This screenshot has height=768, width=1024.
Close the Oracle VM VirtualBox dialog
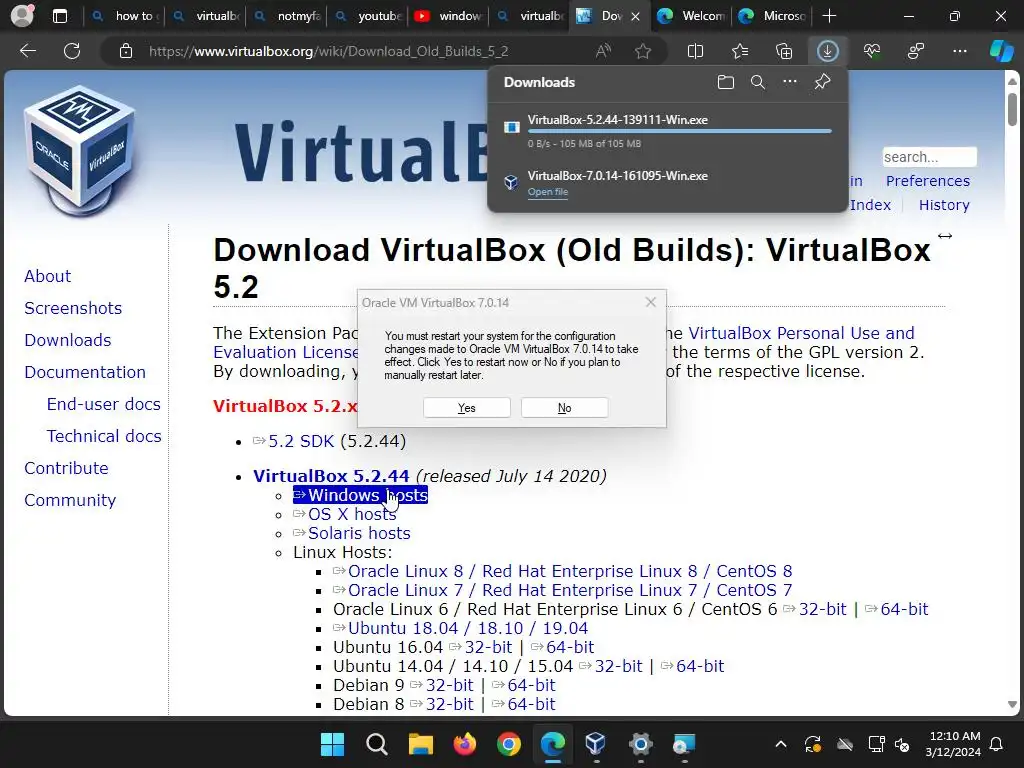650,302
